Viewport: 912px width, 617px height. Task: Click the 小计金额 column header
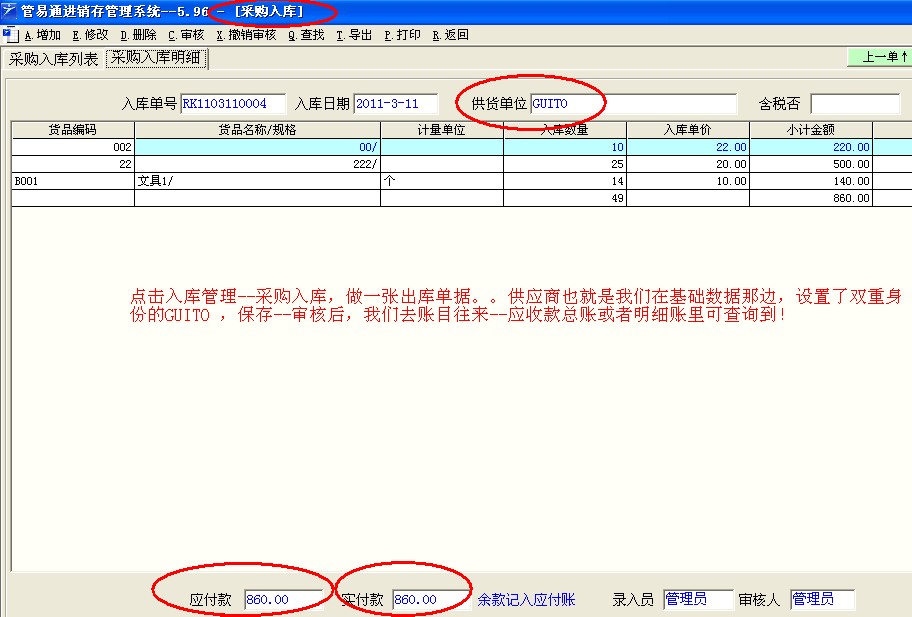click(x=811, y=130)
